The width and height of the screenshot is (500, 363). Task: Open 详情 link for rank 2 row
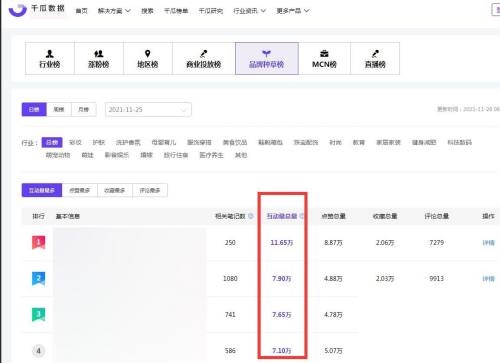coord(488,279)
